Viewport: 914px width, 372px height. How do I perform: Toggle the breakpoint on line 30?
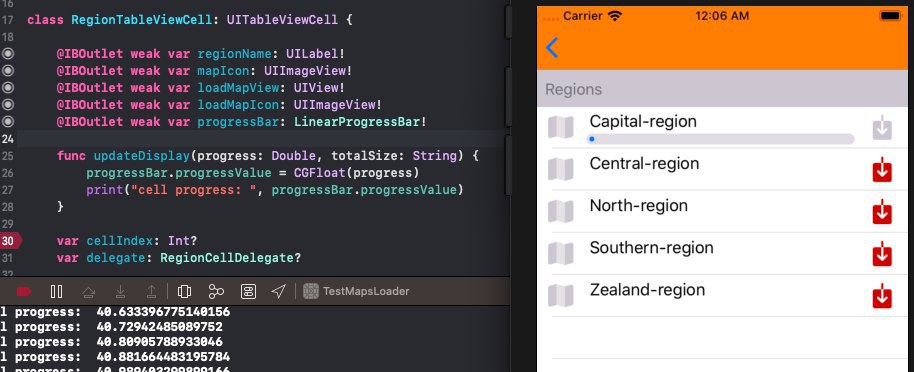10,241
